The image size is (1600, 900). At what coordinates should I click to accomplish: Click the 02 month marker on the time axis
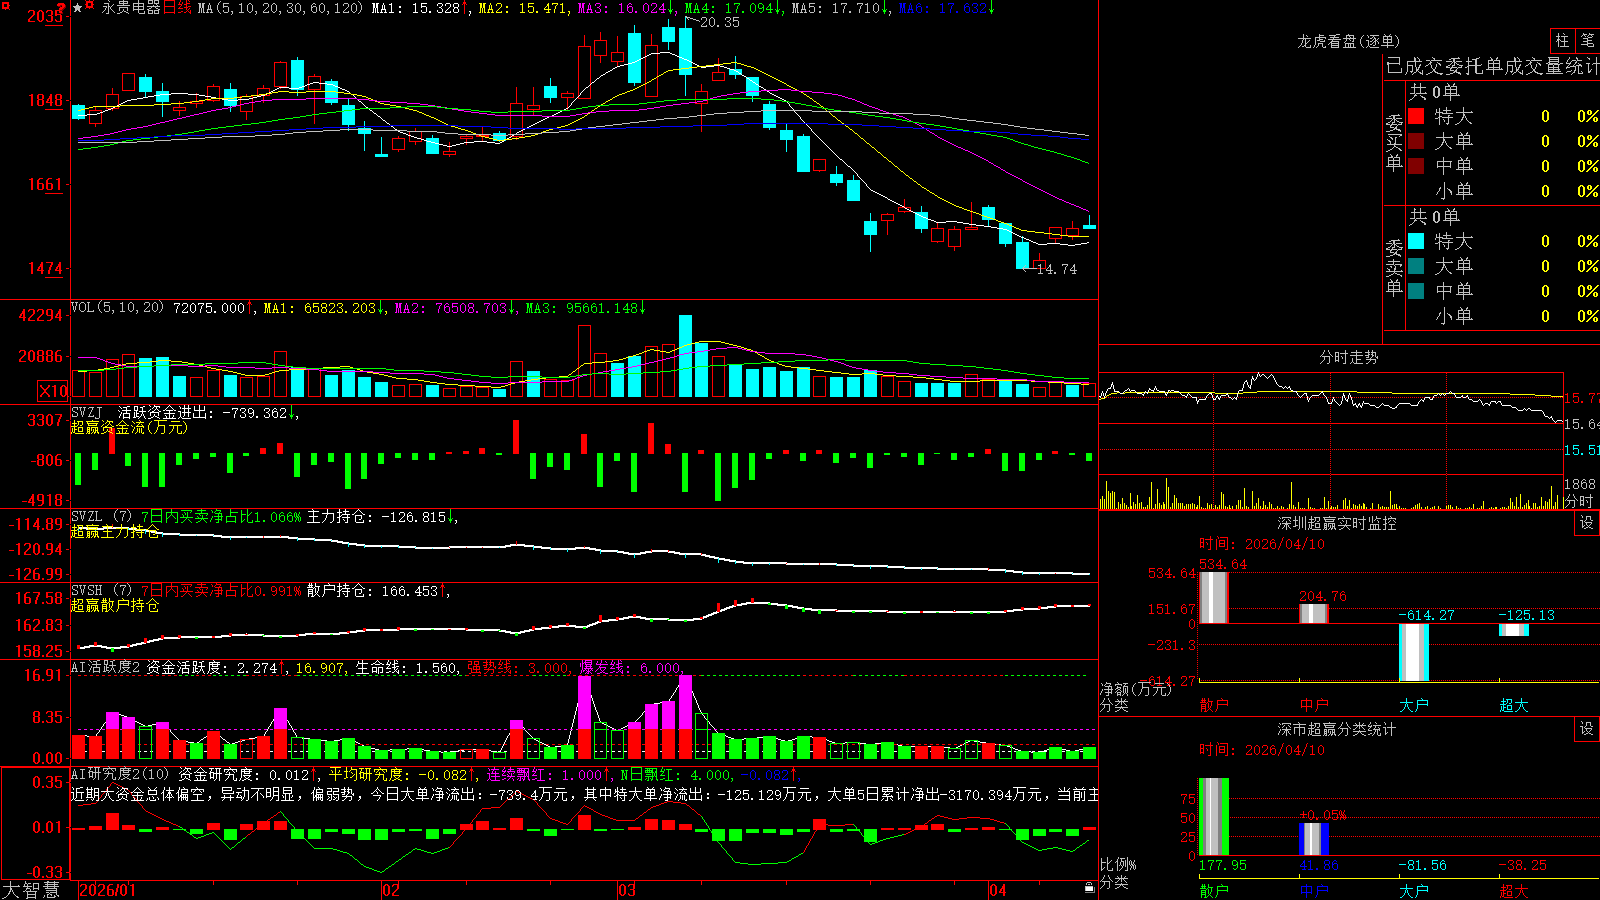click(391, 890)
